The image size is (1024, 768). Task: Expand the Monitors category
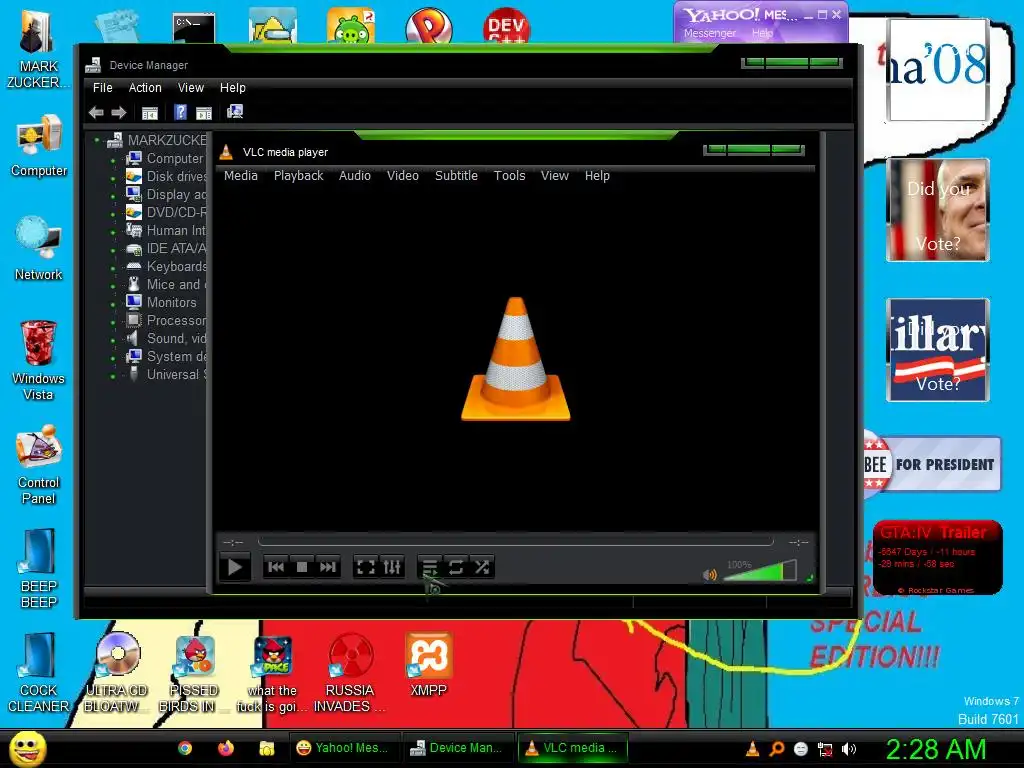pos(113,303)
